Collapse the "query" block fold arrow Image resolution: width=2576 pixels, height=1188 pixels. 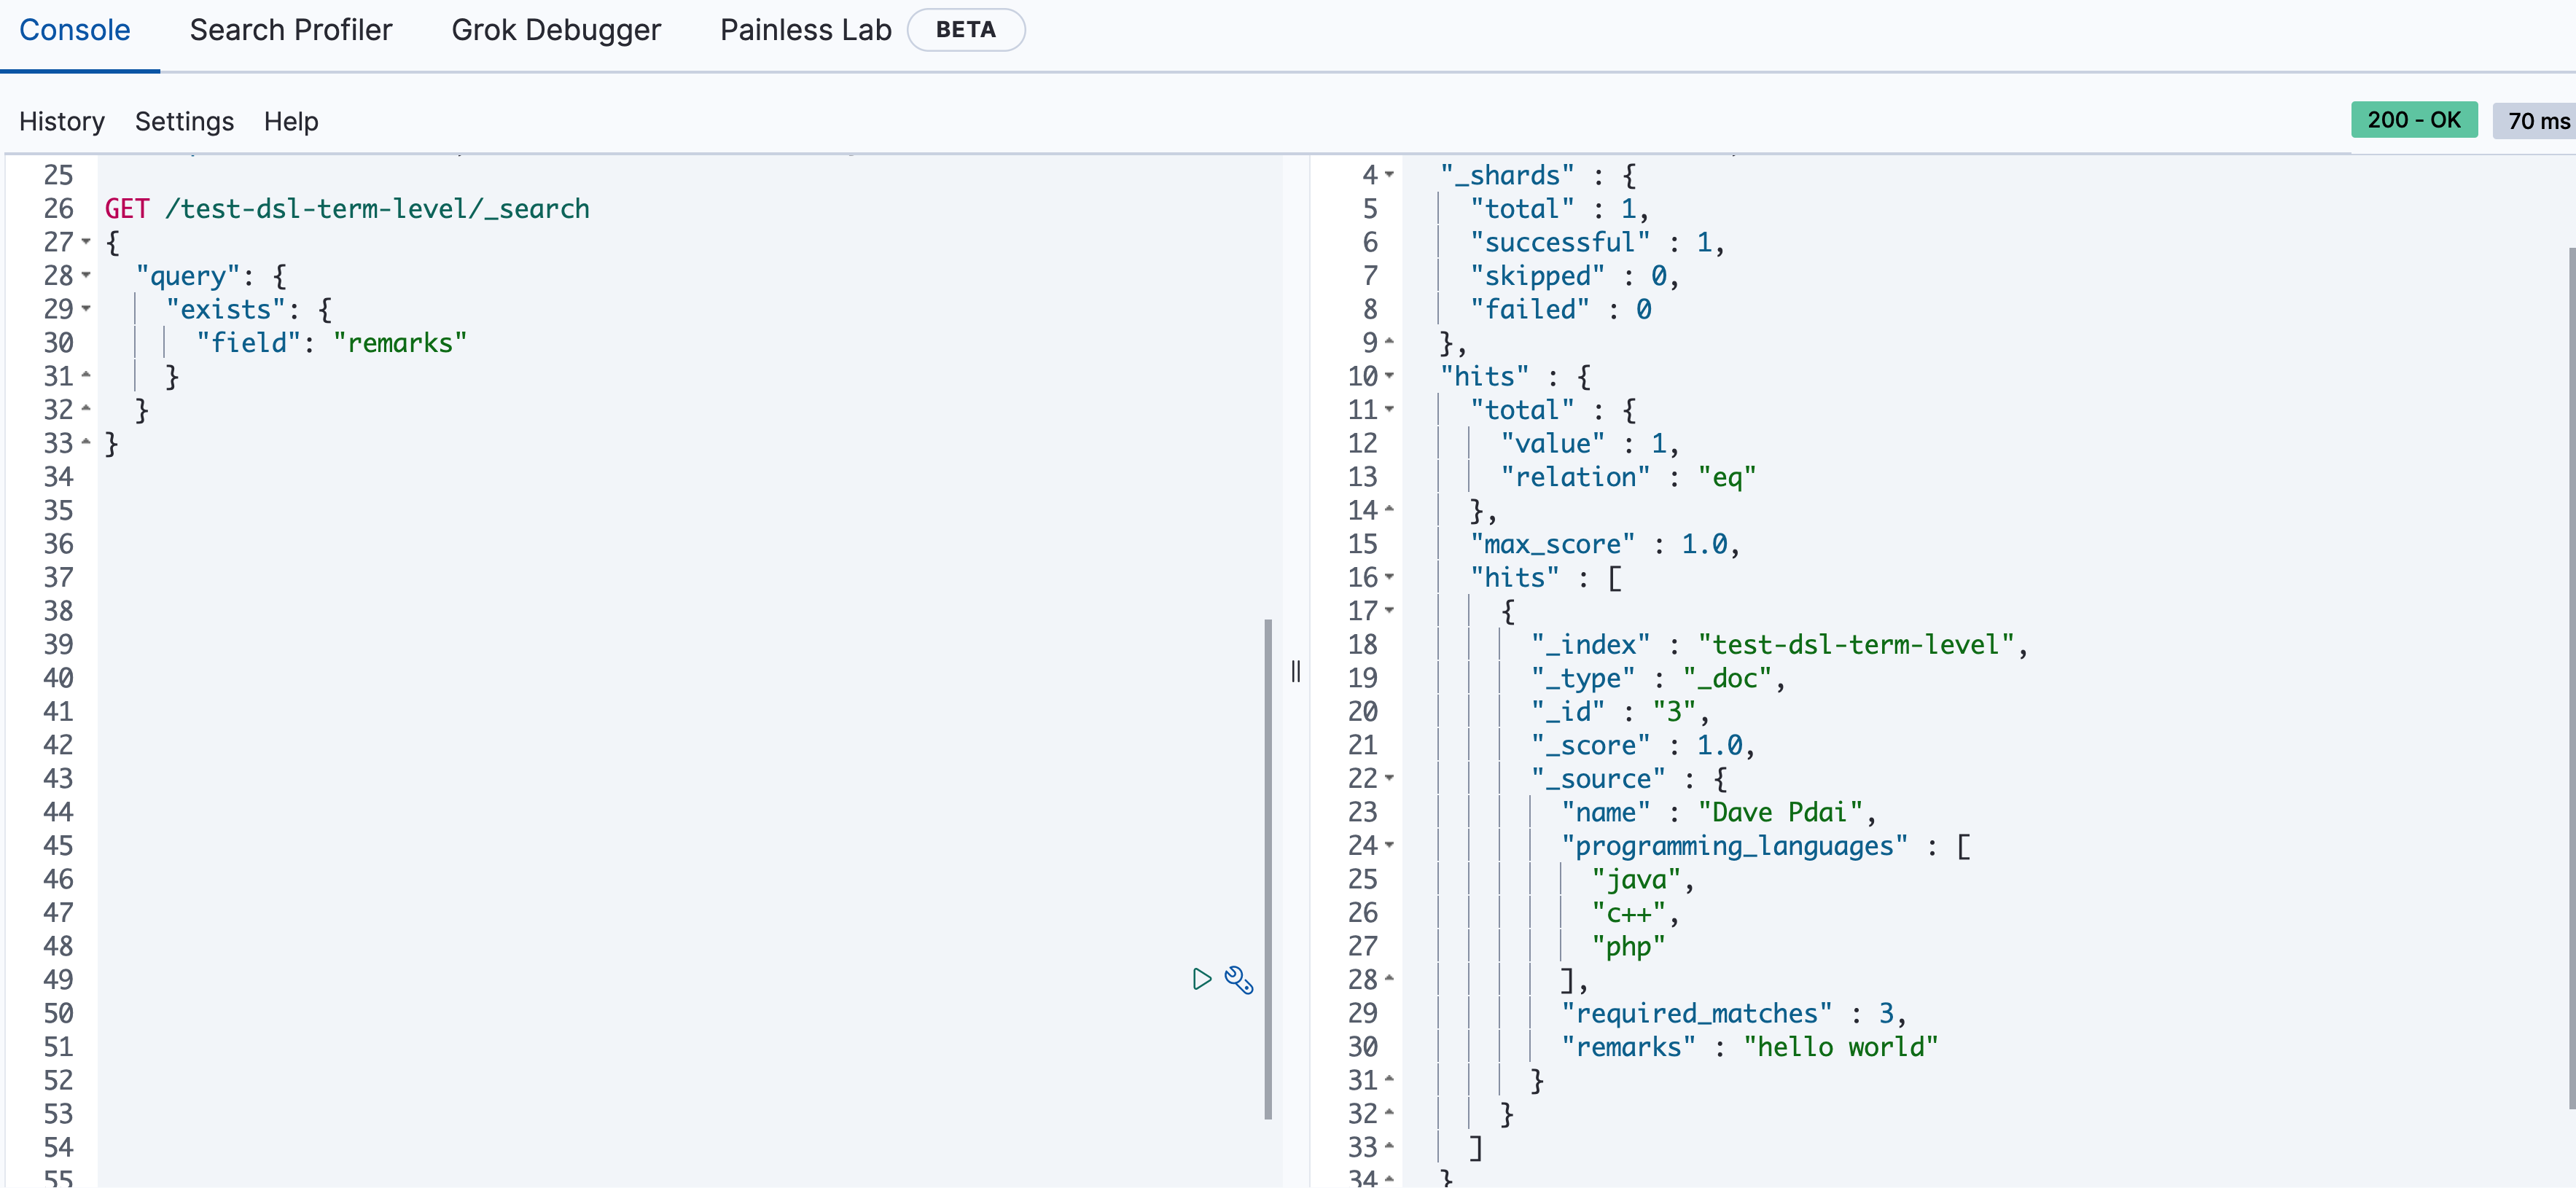pos(86,275)
